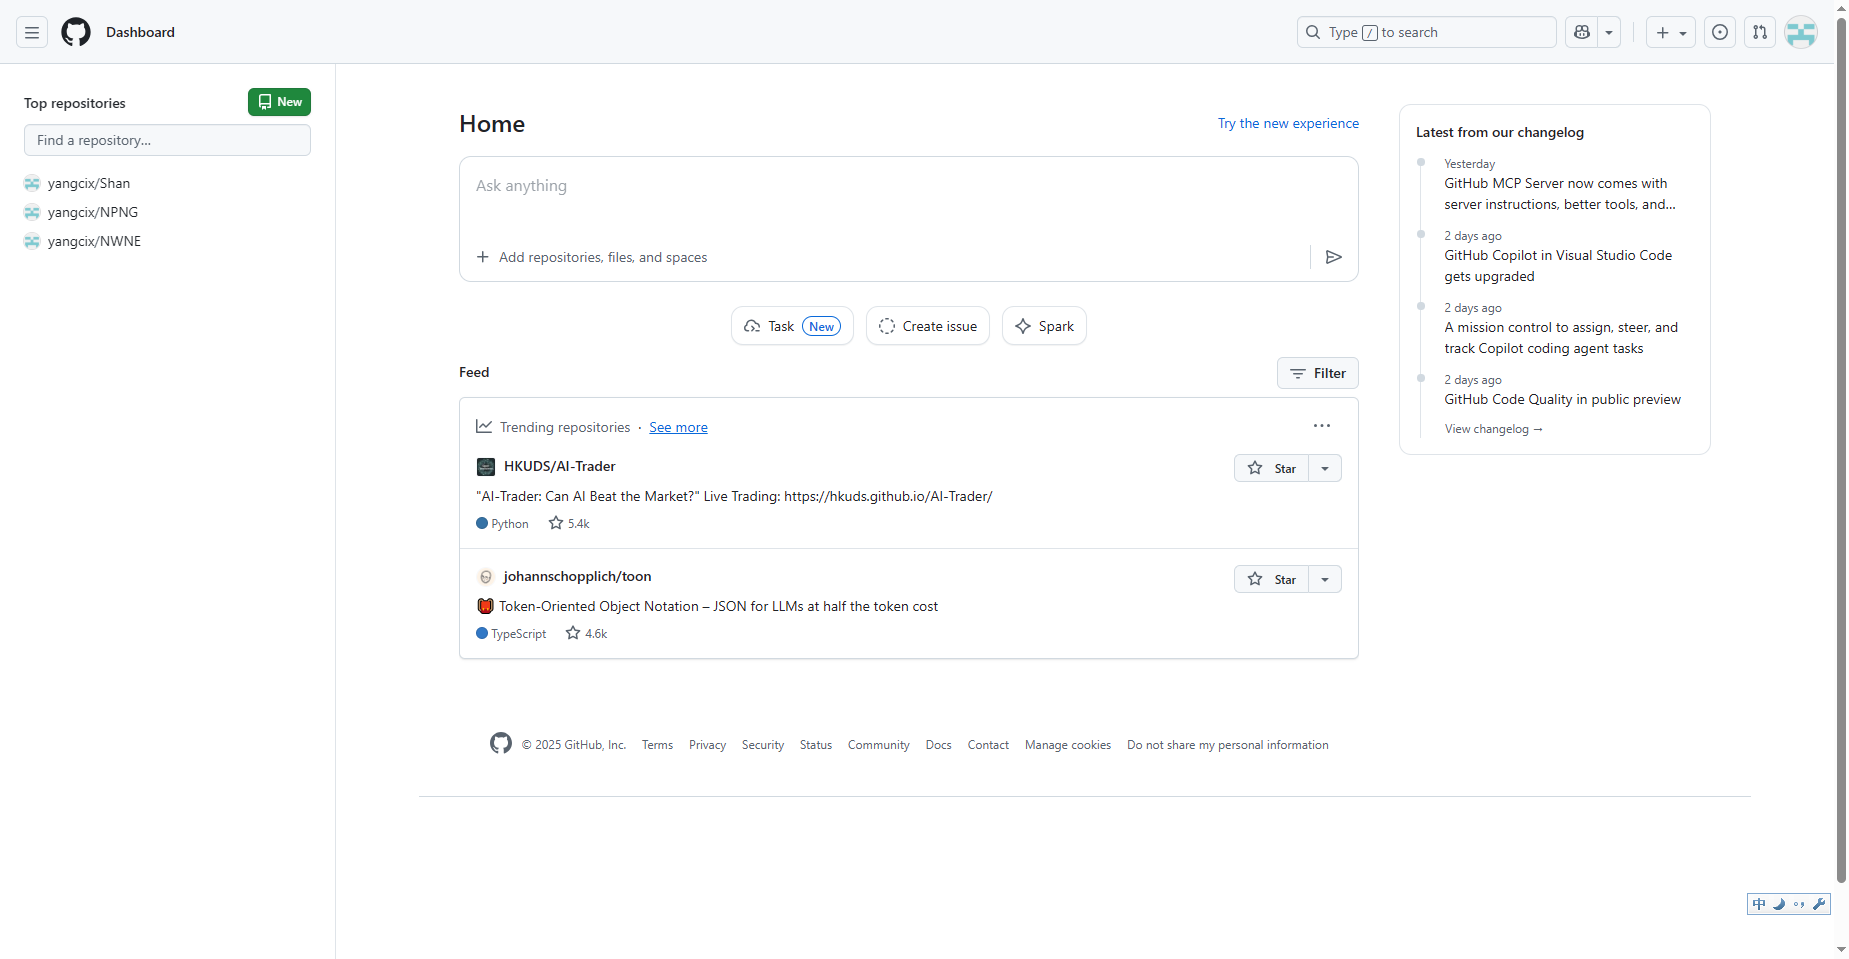Image resolution: width=1849 pixels, height=959 pixels.
Task: Open the navigation sidebar hamburger menu
Action: (x=31, y=31)
